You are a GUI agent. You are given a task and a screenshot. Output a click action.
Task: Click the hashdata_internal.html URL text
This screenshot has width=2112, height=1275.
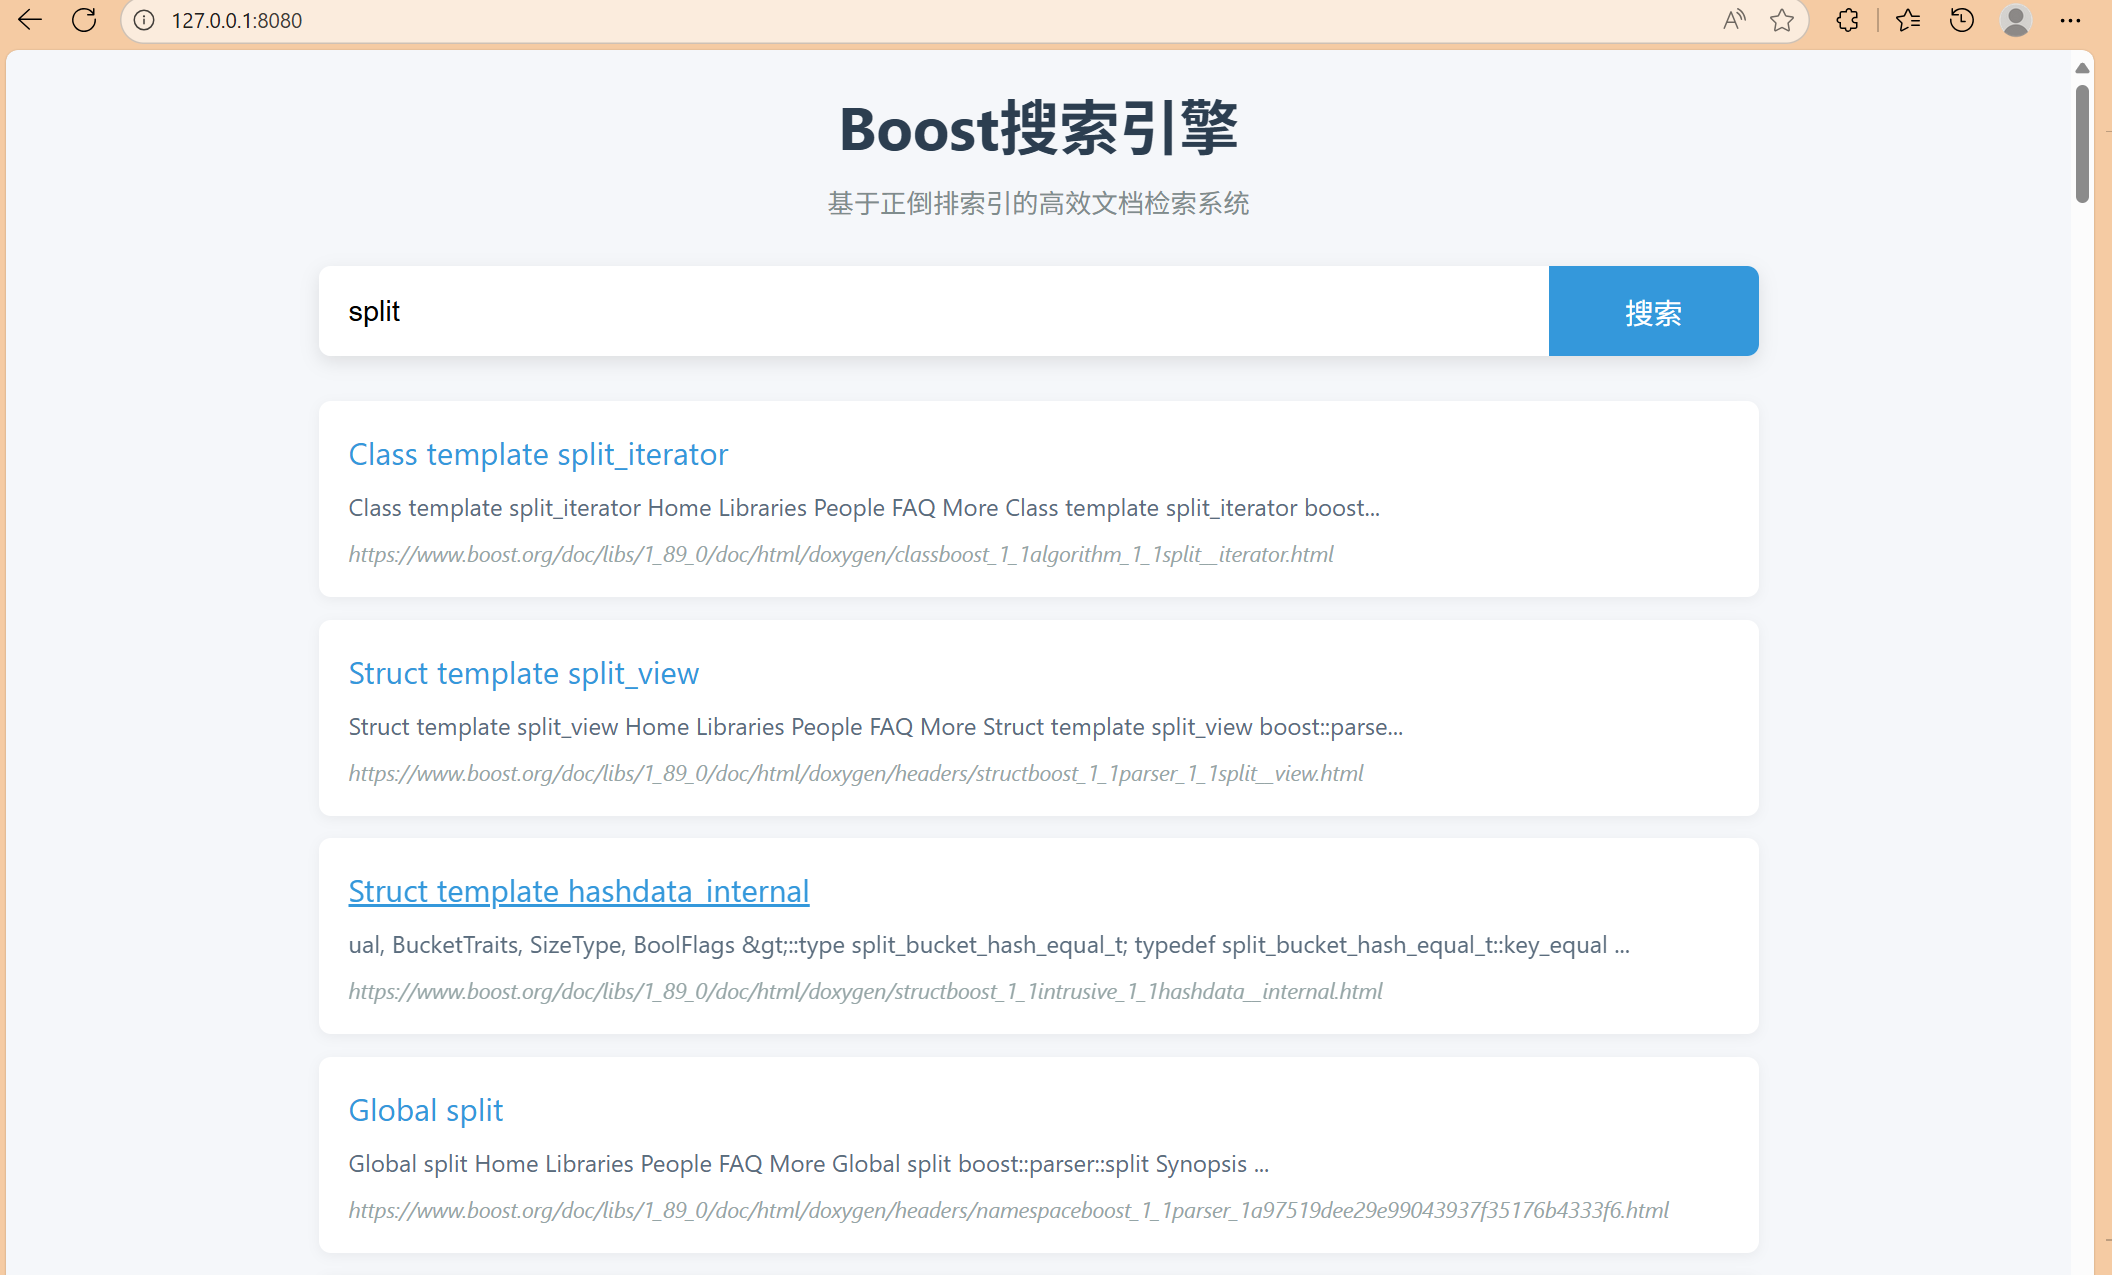(x=865, y=991)
